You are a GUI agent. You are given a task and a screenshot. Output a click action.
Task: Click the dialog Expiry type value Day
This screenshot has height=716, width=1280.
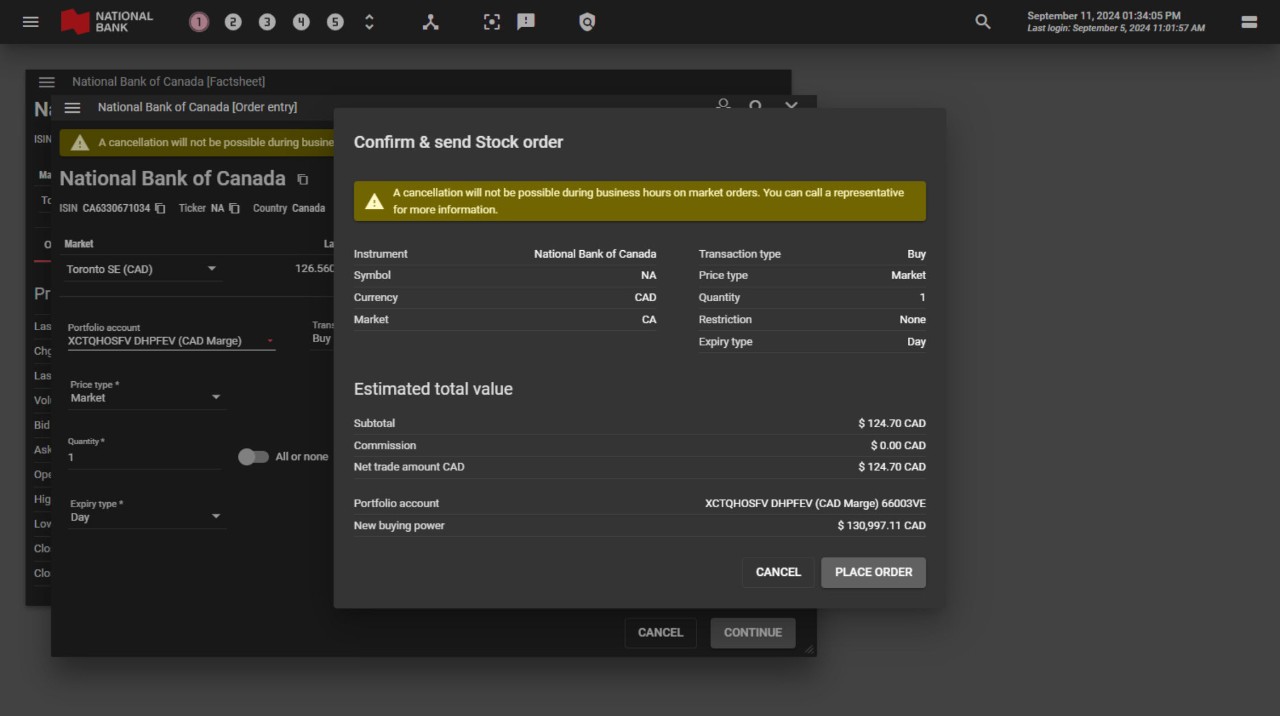pyautogui.click(x=916, y=341)
